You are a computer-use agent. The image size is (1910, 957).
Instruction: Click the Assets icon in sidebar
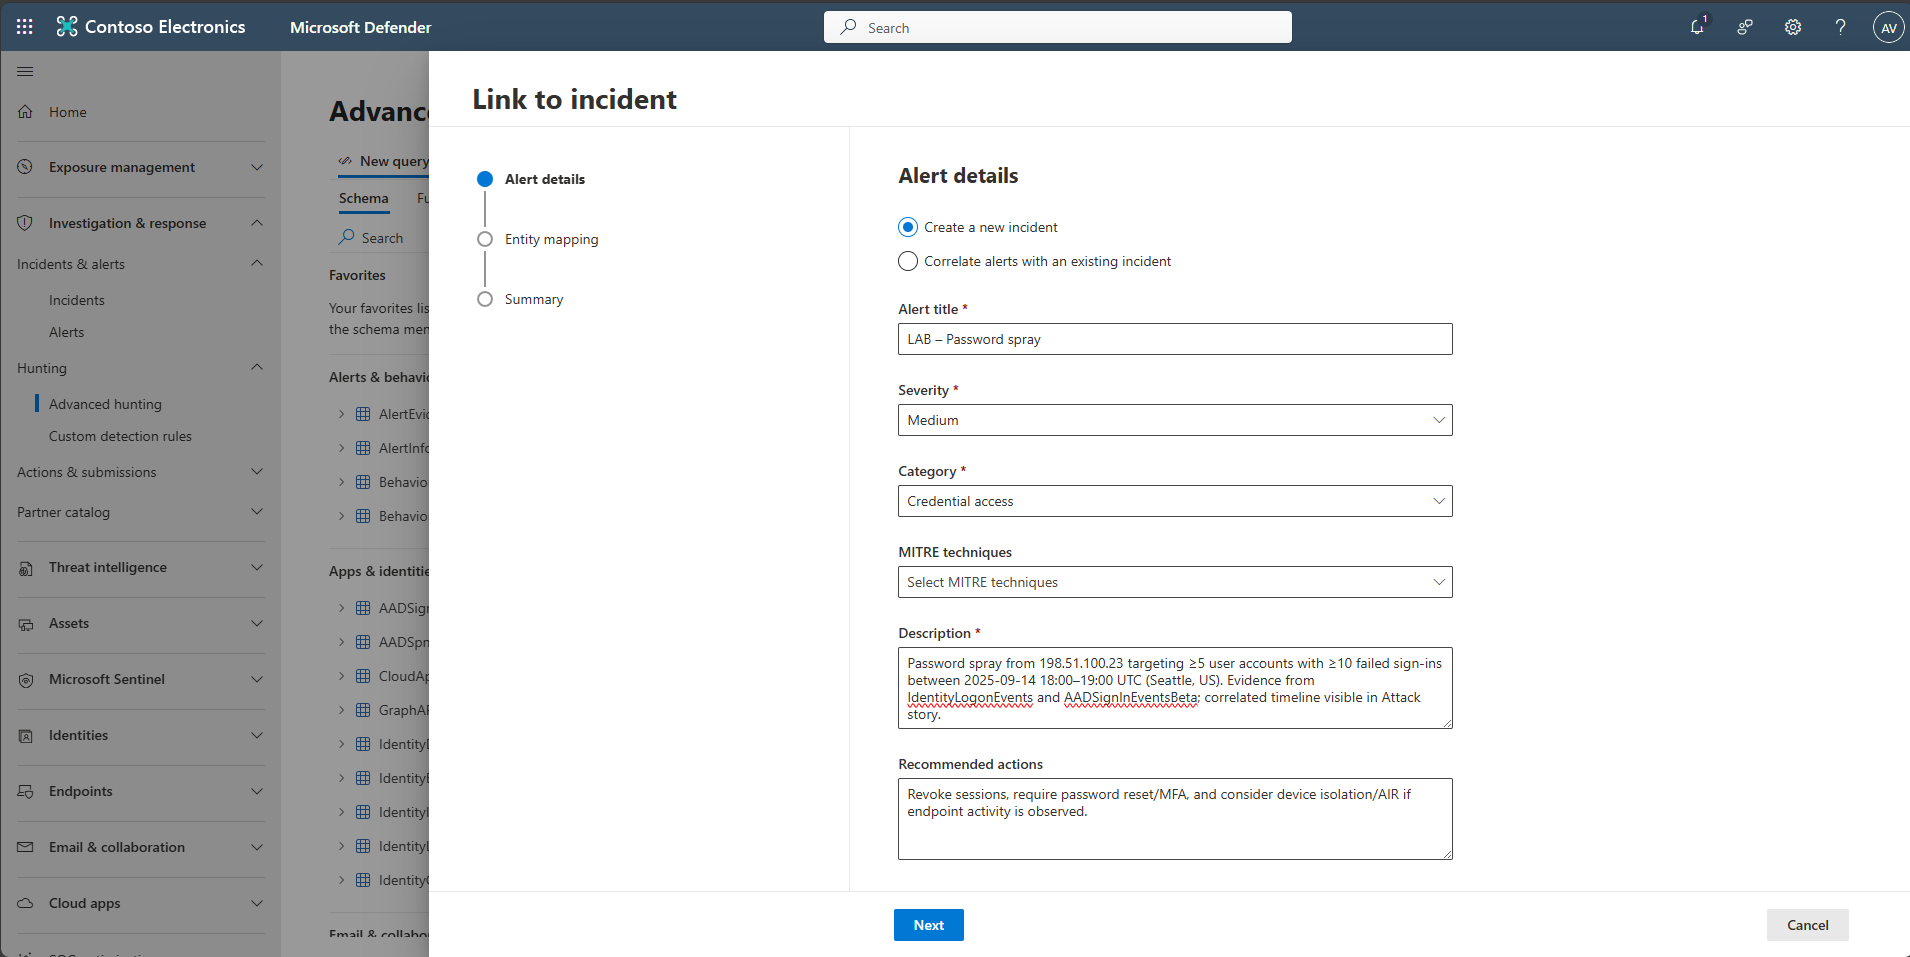pos(26,624)
